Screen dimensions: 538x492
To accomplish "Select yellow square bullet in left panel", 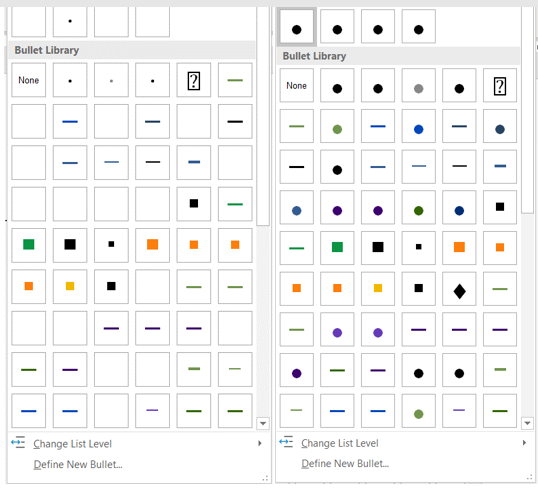I will click(70, 286).
